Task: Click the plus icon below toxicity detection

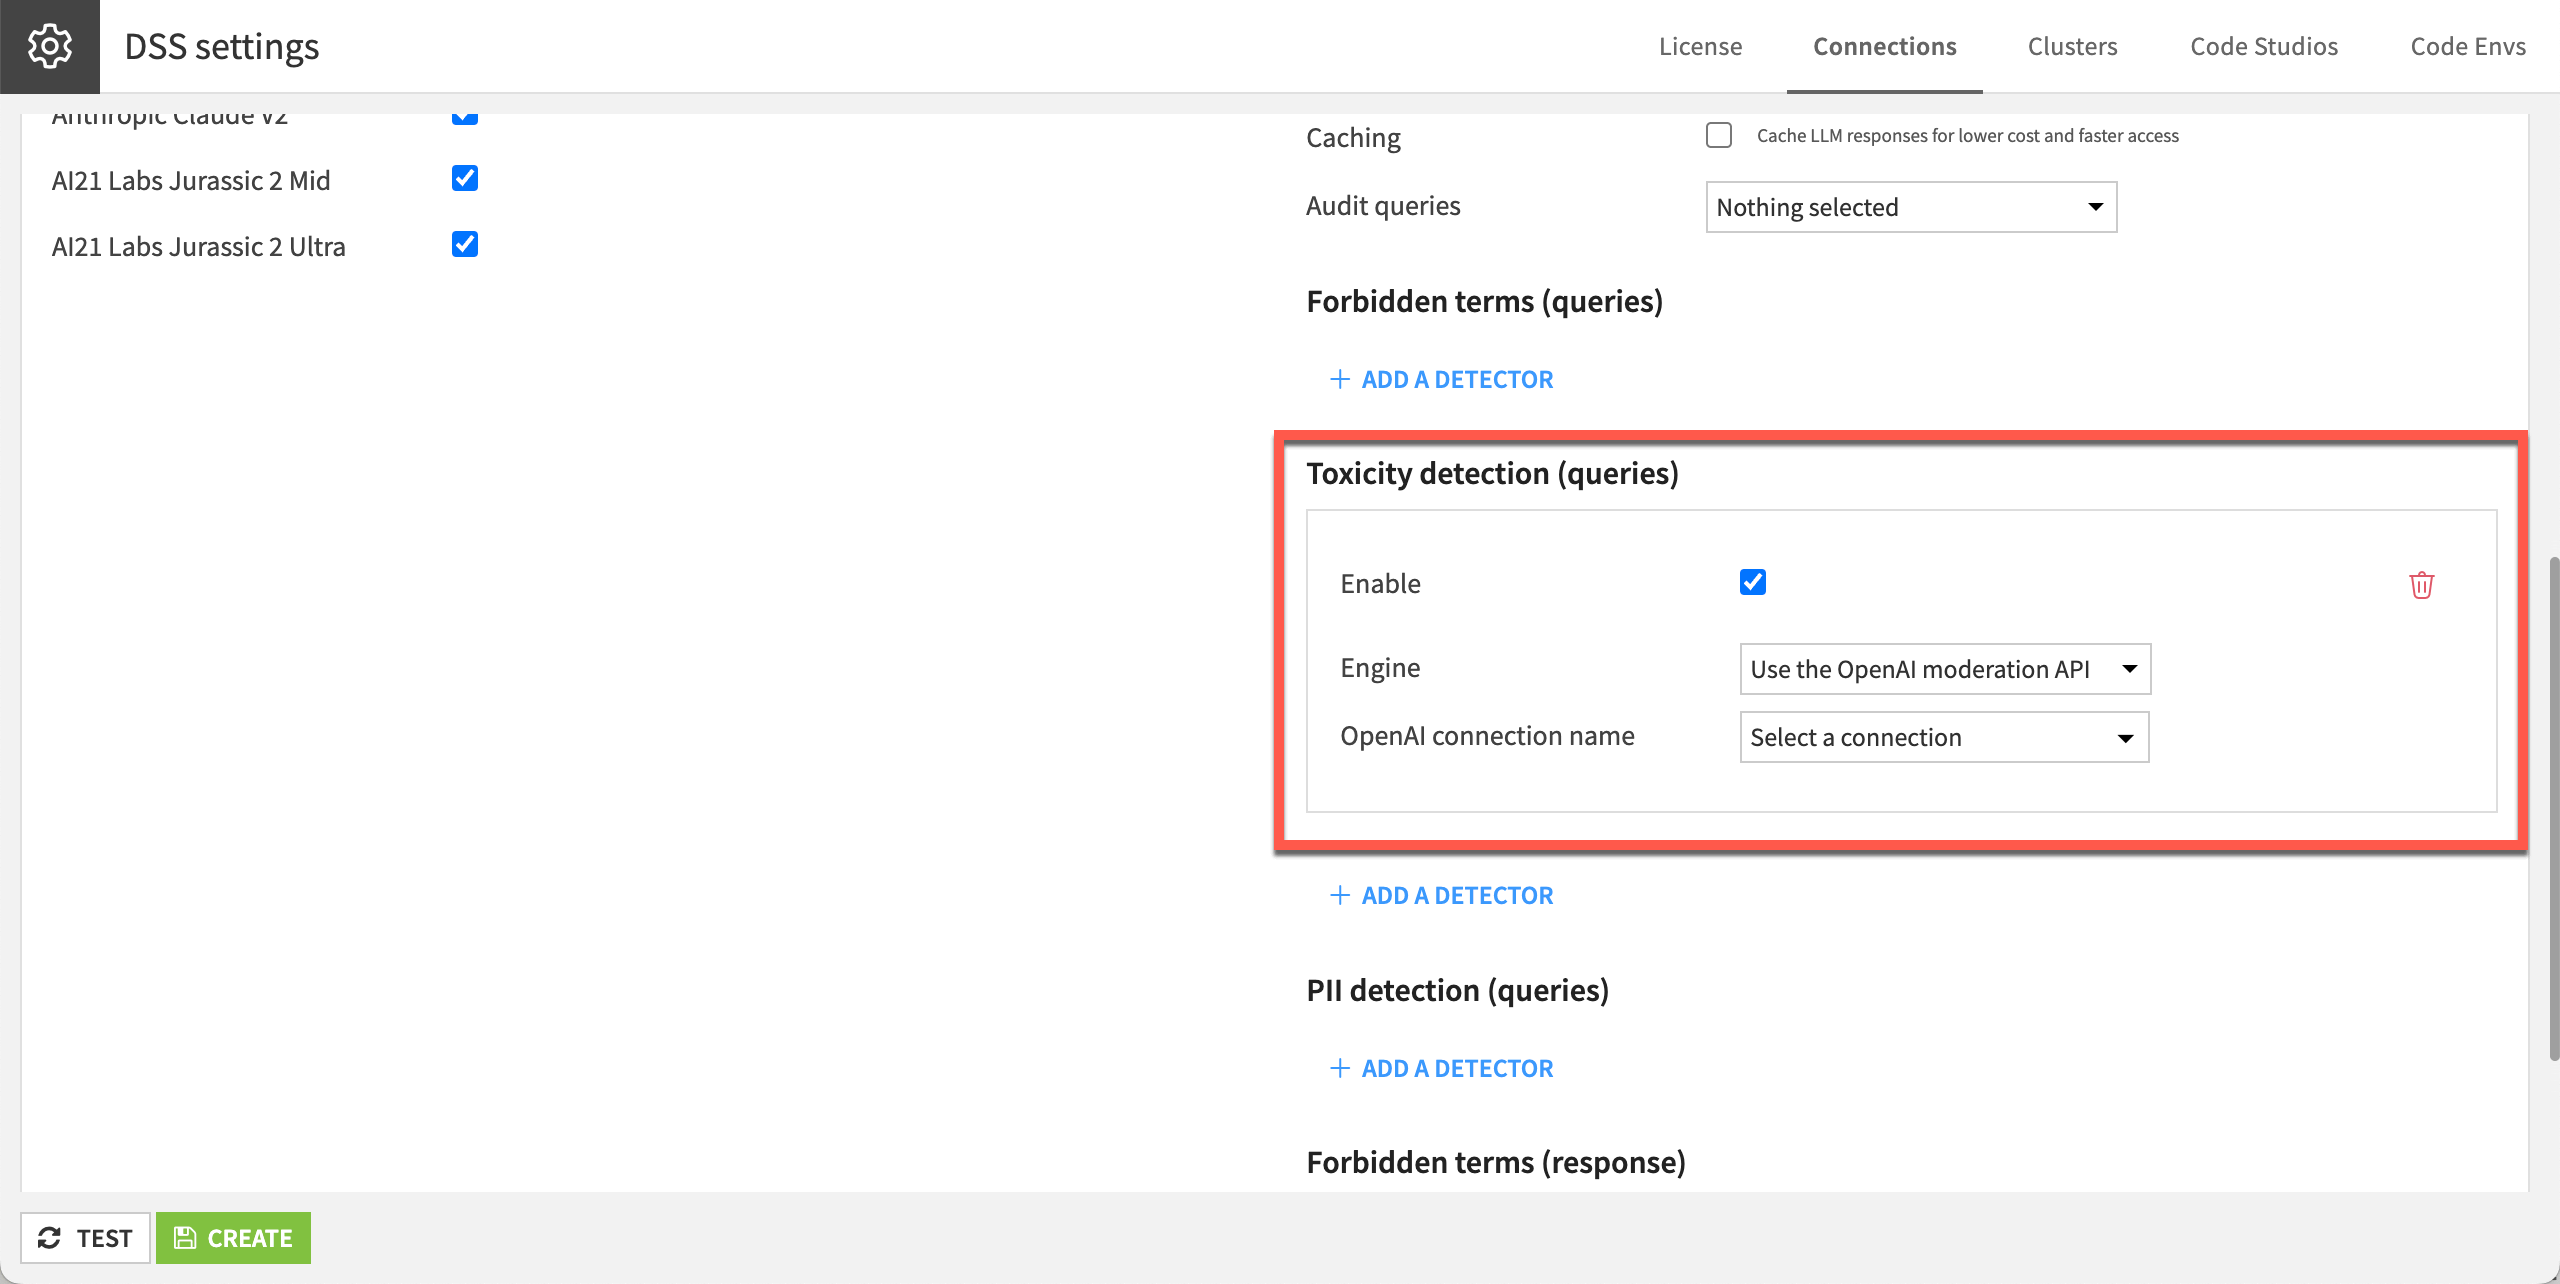Action: pyautogui.click(x=1340, y=895)
